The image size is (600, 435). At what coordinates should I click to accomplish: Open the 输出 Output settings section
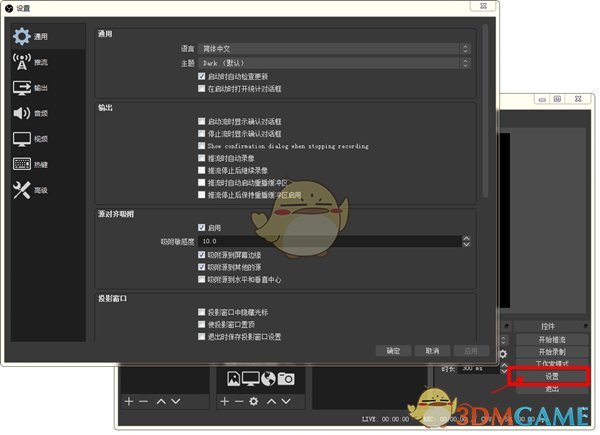[x=48, y=88]
